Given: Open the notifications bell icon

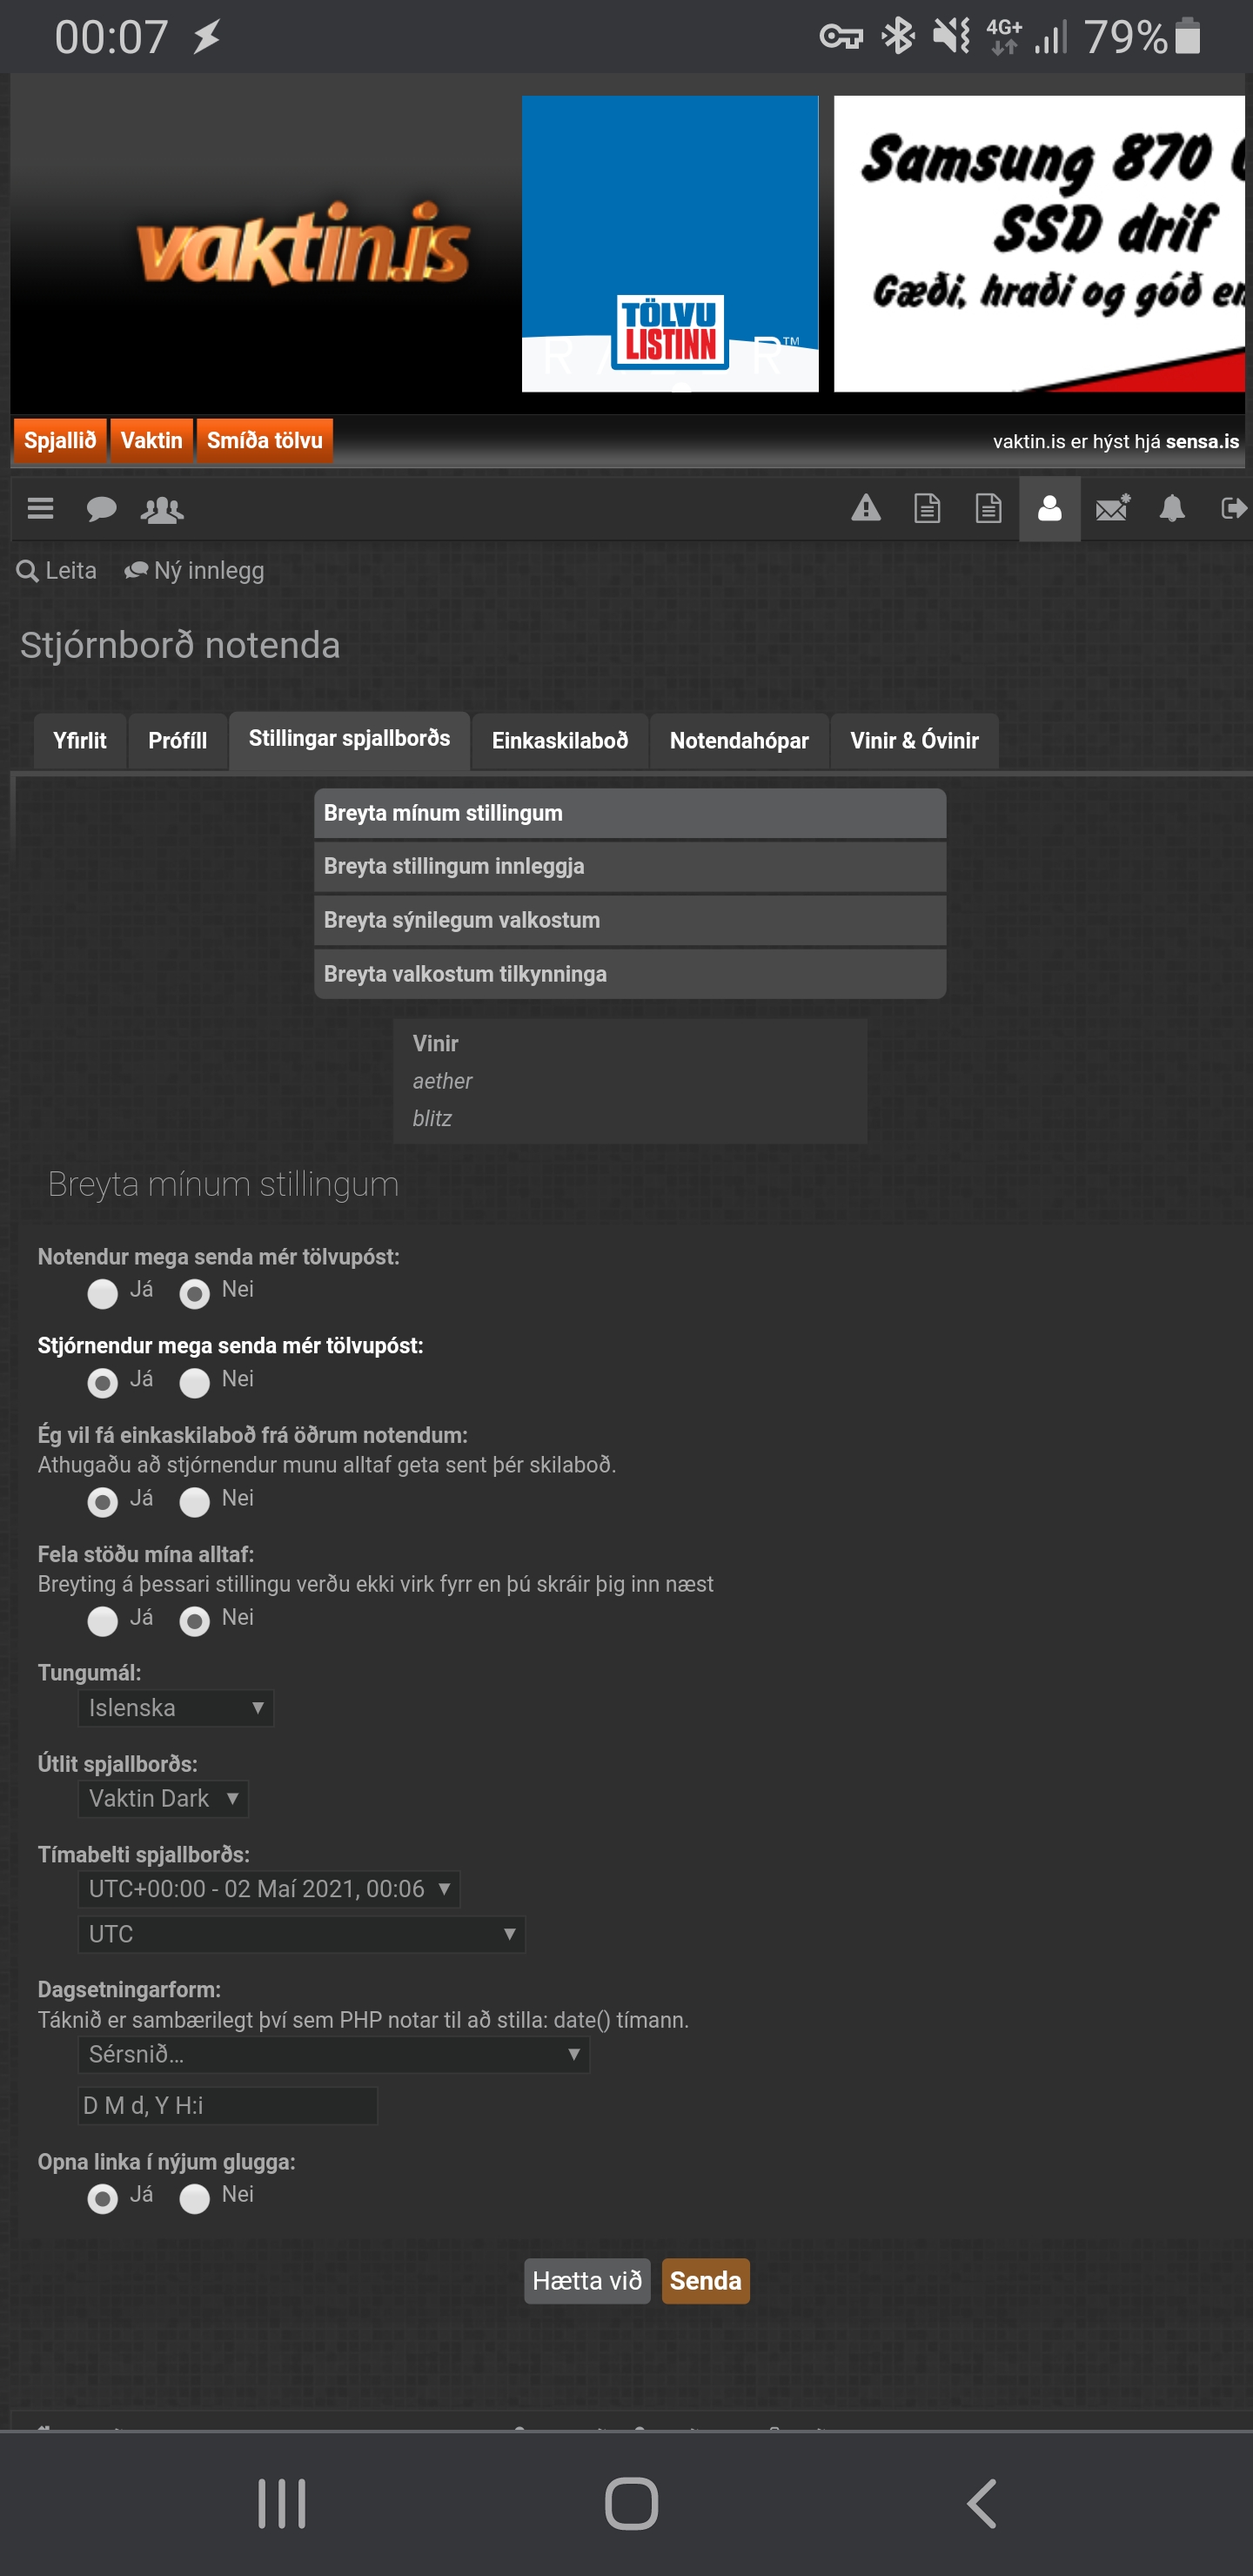Looking at the screenshot, I should click(x=1172, y=509).
